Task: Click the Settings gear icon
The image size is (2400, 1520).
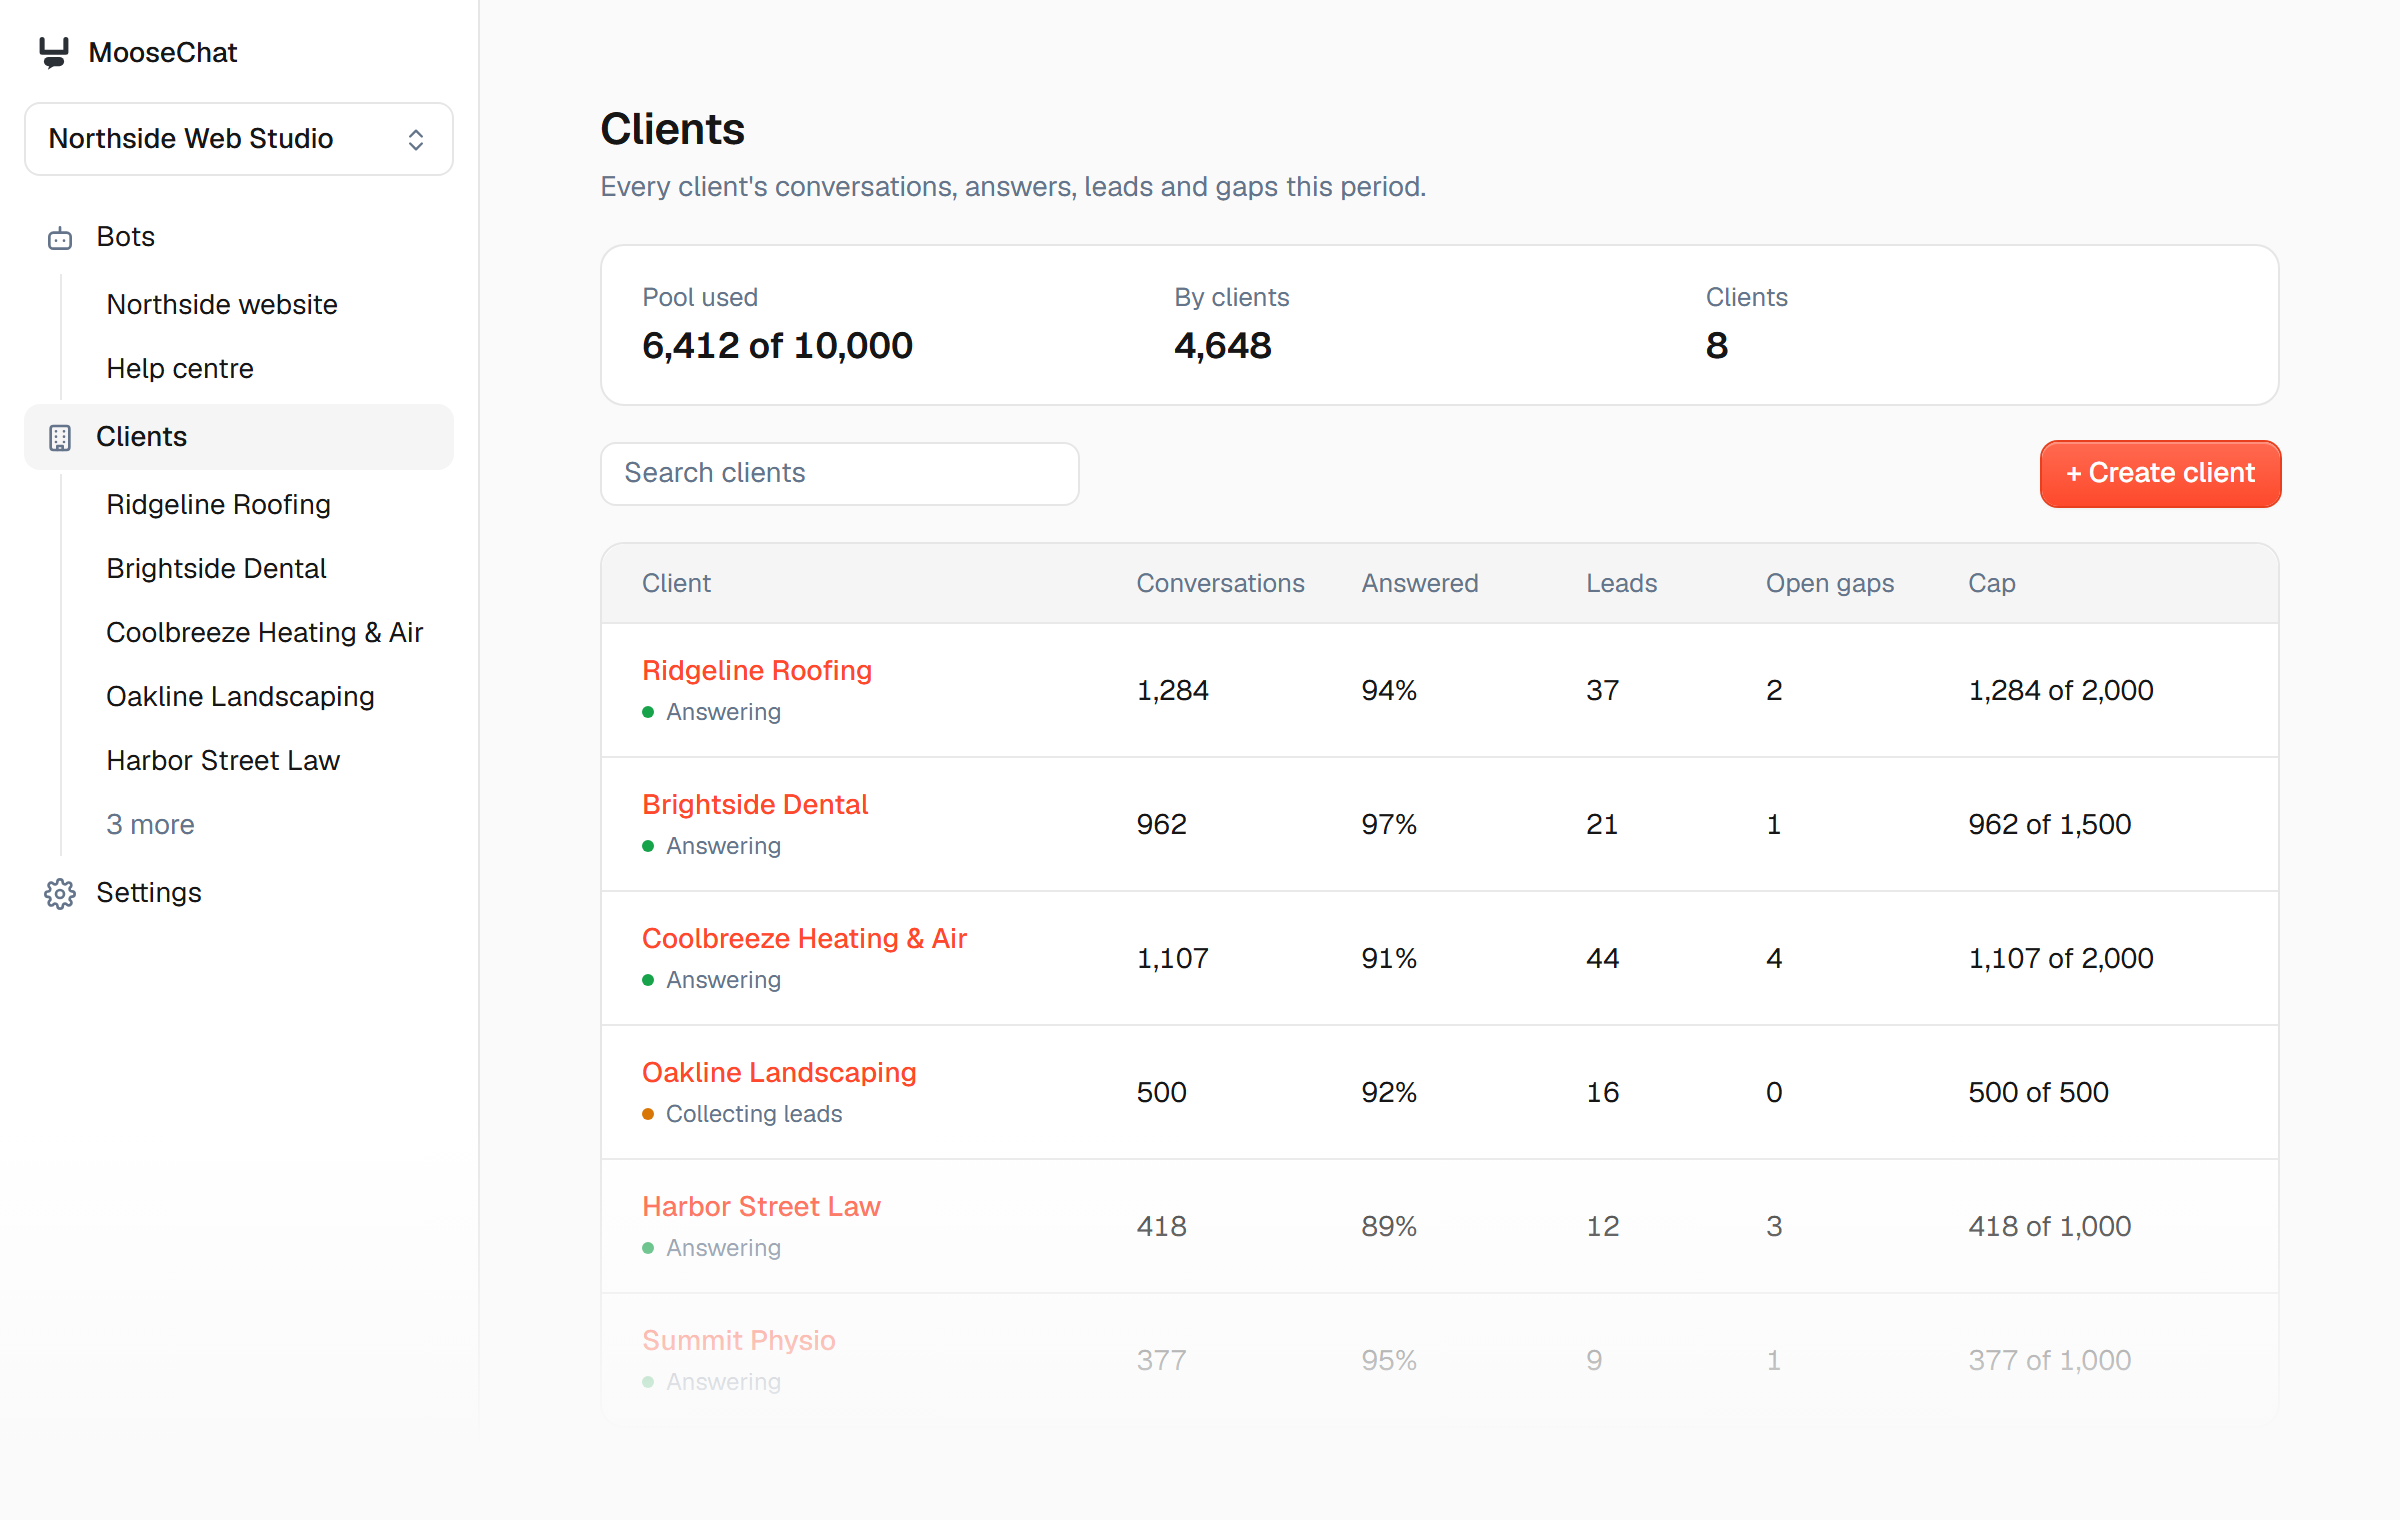Action: tap(60, 894)
